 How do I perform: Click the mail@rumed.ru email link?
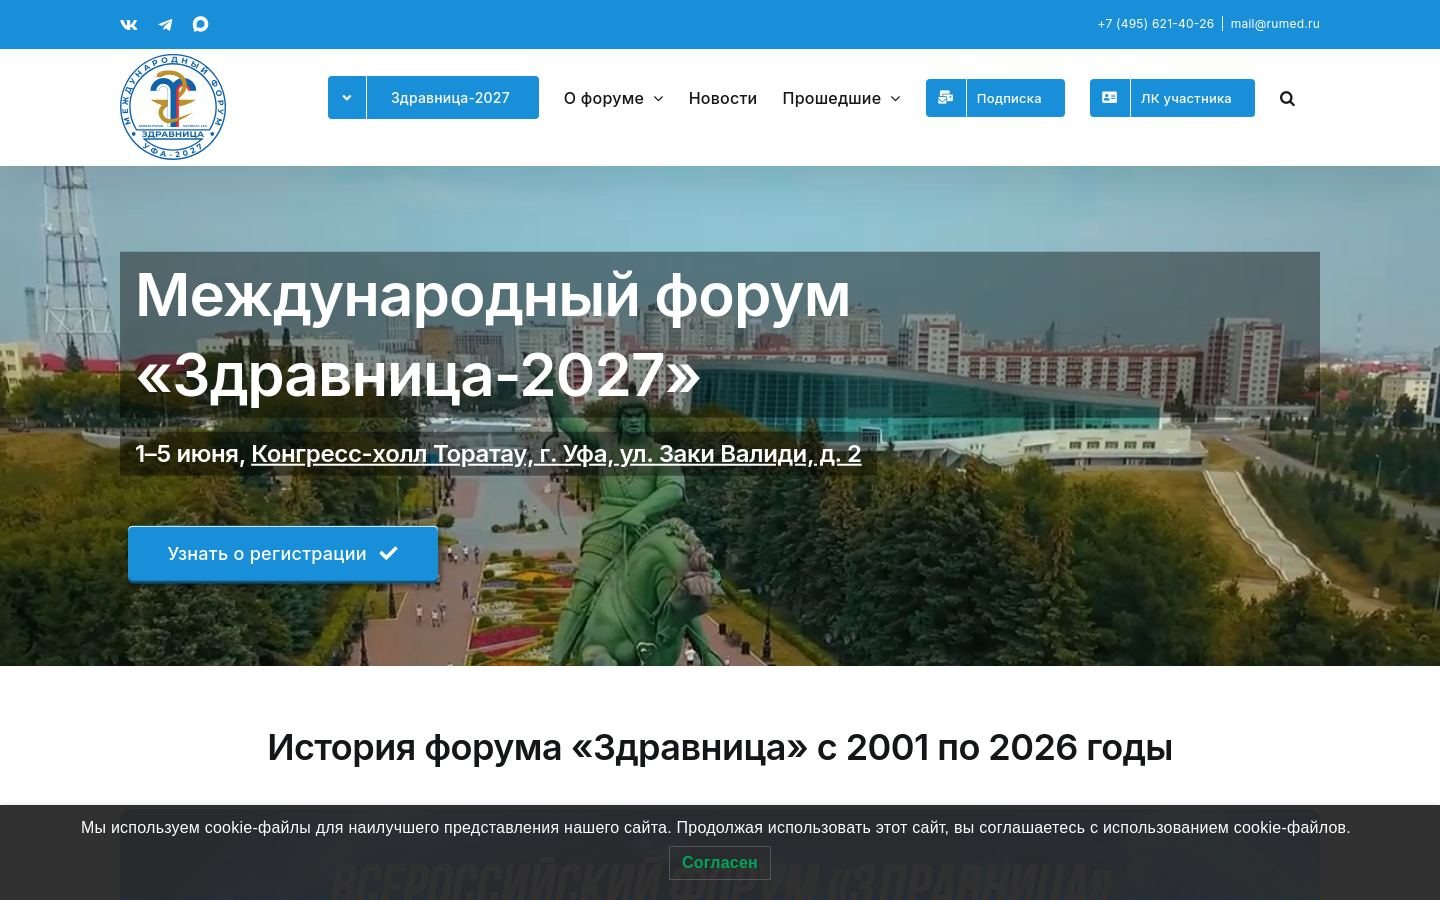pyautogui.click(x=1275, y=24)
